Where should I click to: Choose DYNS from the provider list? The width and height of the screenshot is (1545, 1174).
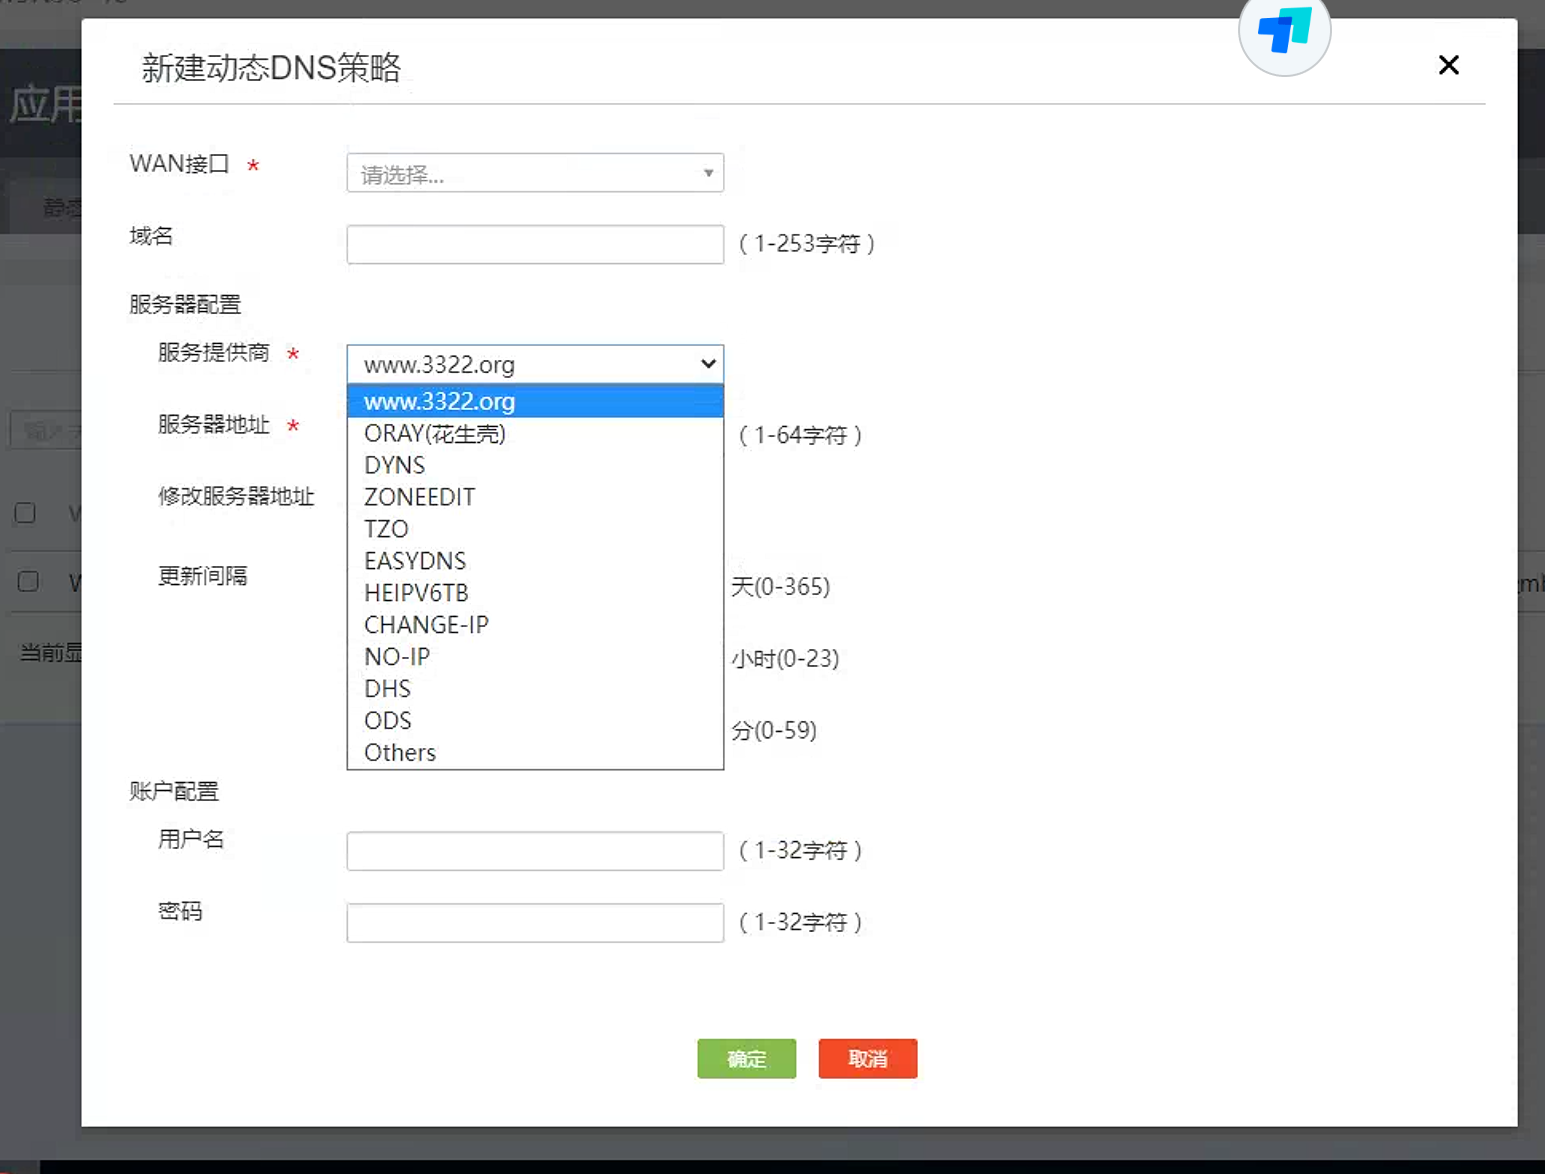pyautogui.click(x=535, y=465)
